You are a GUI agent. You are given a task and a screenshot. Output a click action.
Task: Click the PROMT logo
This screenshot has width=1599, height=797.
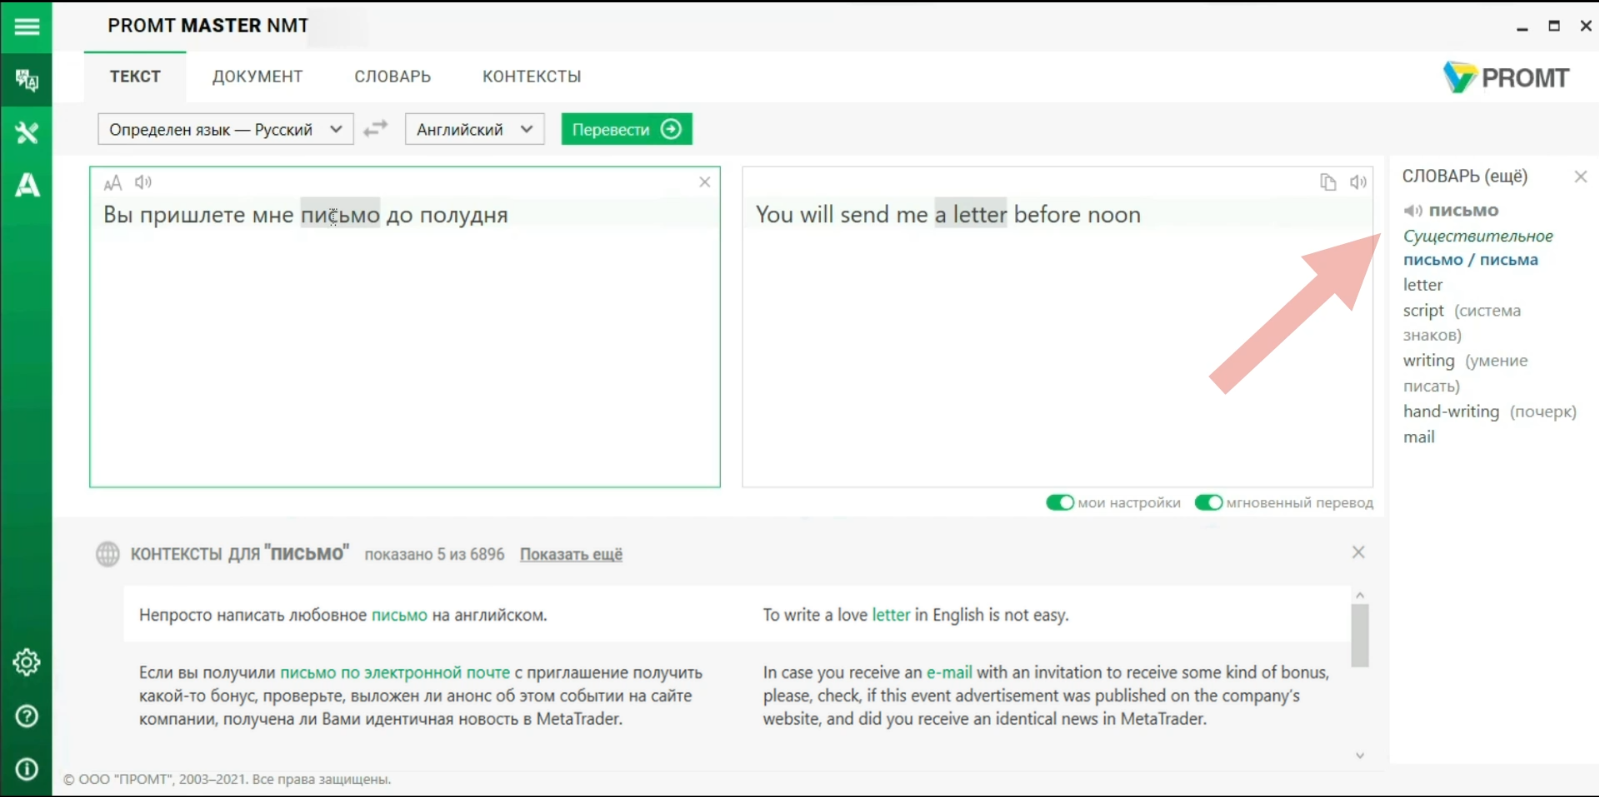[x=1506, y=77]
